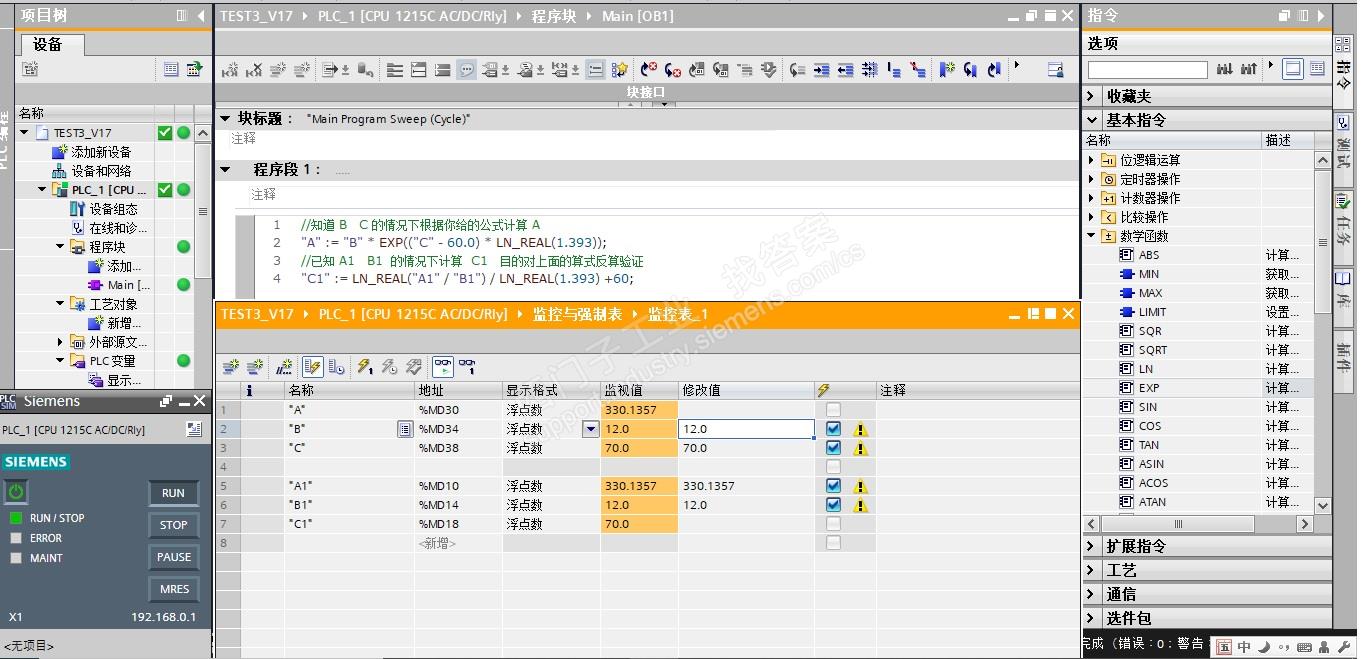Collapse the Basic instructions (基本指令) section
The image size is (1366, 659).
pyautogui.click(x=1091, y=119)
